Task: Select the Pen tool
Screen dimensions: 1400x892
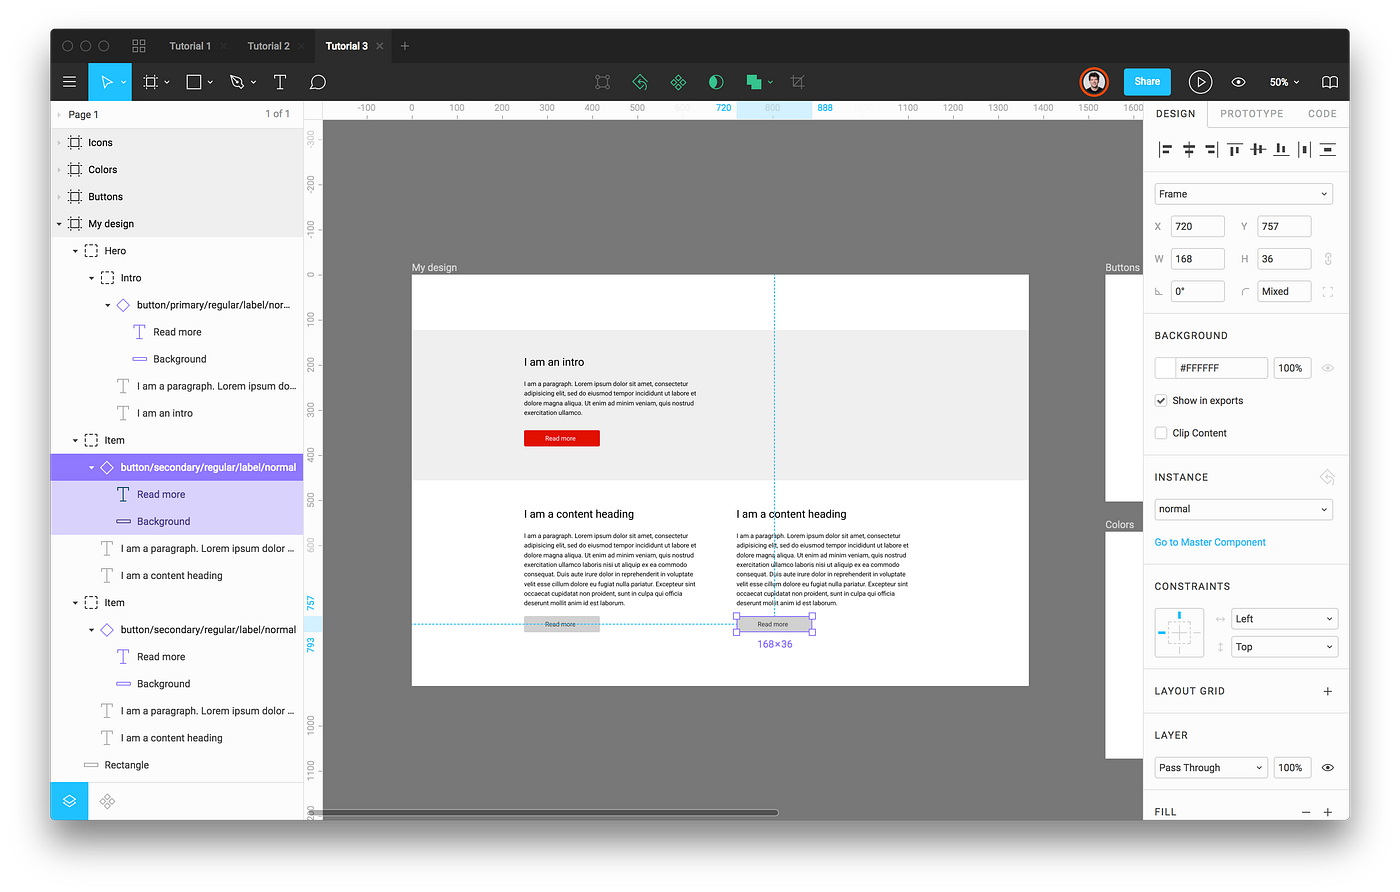Action: tap(237, 82)
